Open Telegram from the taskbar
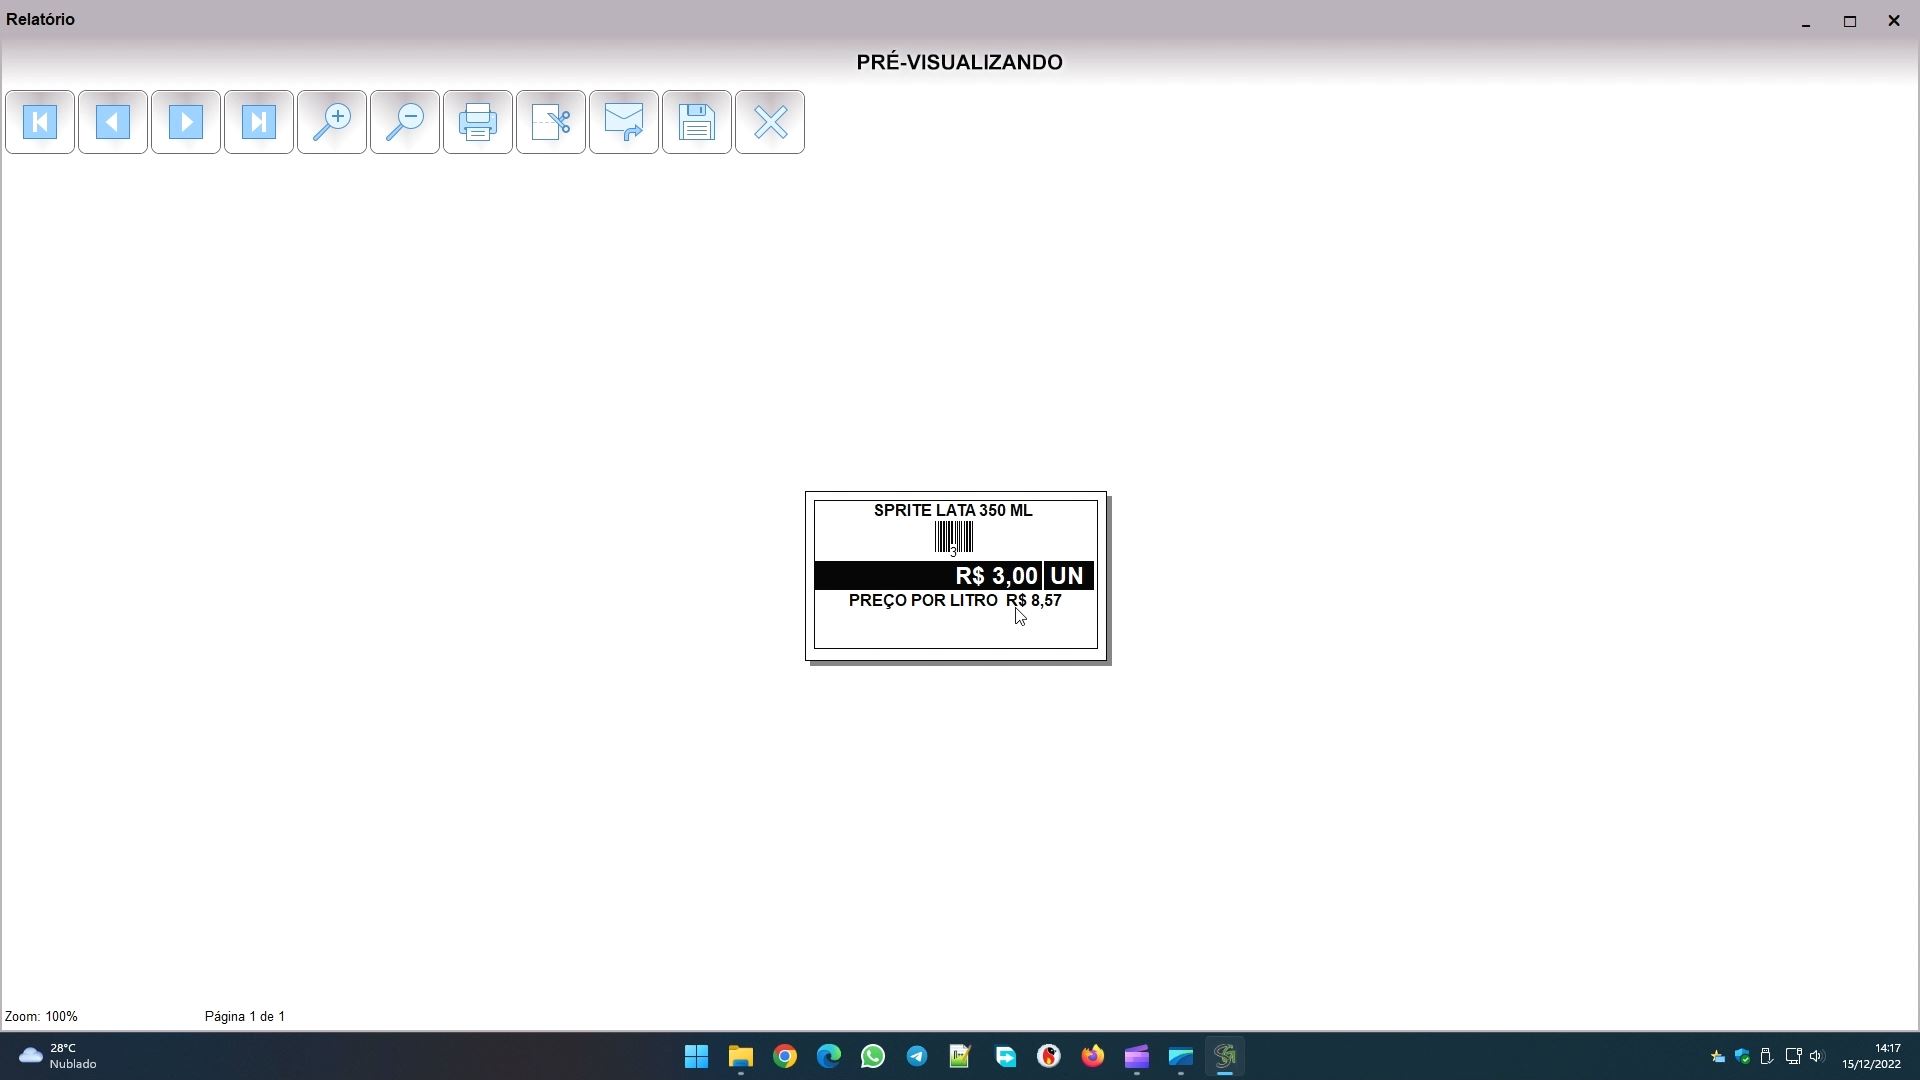 point(917,1056)
